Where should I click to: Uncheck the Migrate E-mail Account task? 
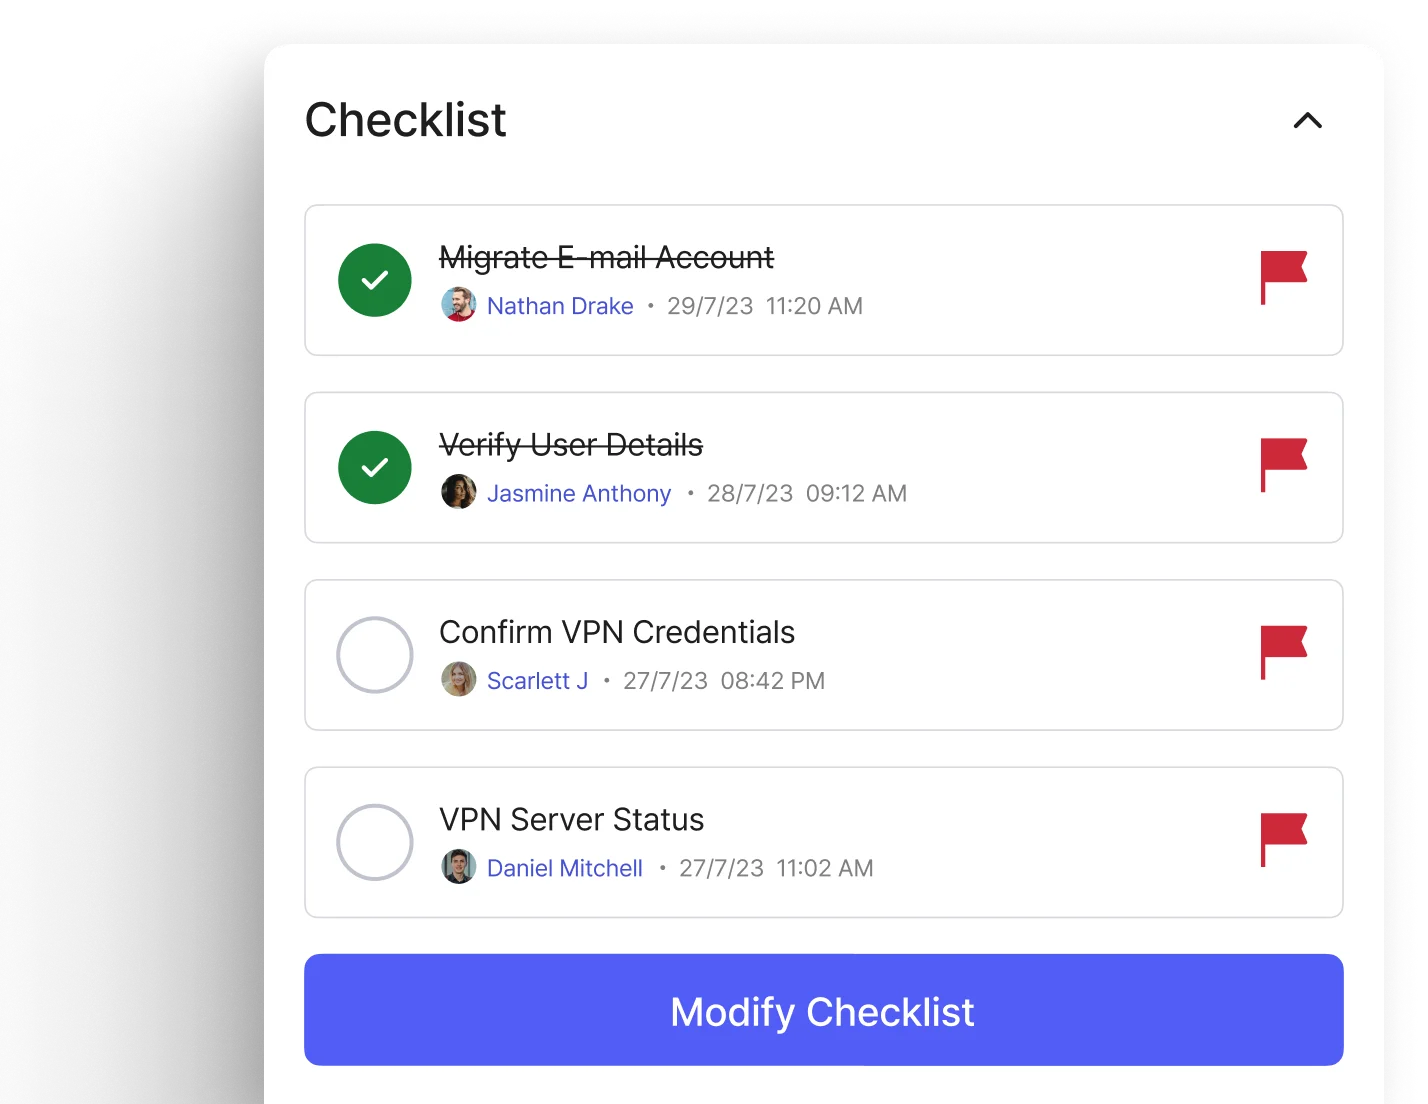tap(375, 280)
